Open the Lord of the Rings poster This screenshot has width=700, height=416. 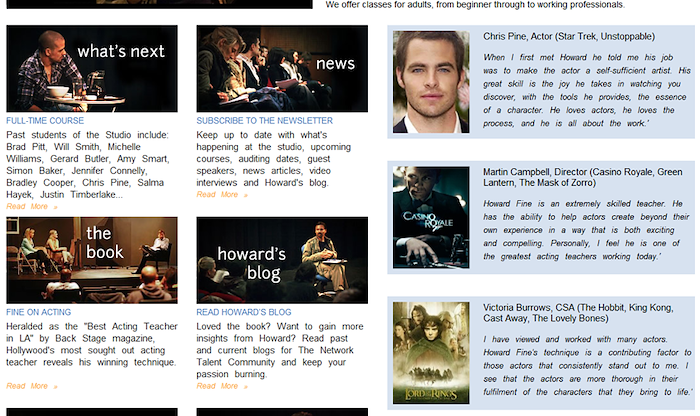tap(430, 352)
